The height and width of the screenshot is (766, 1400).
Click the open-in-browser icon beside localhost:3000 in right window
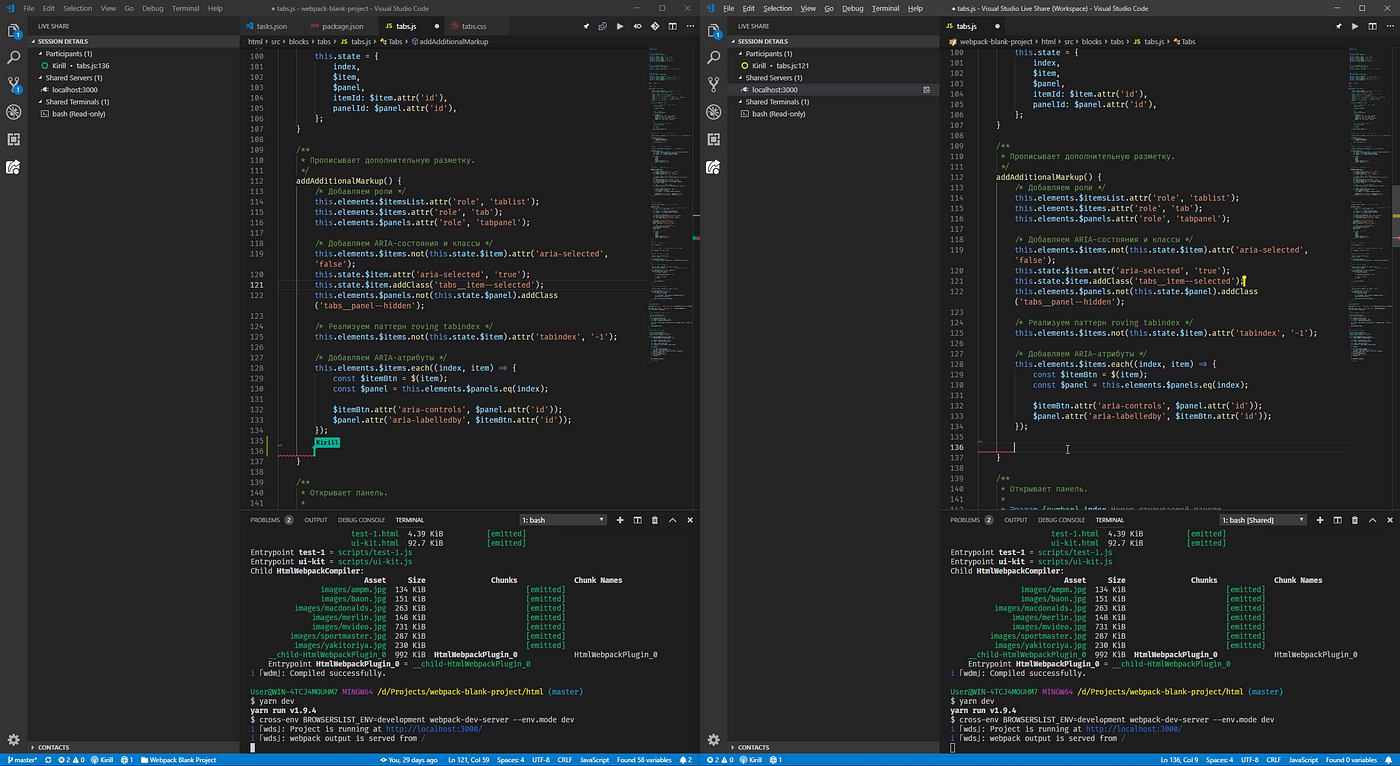click(x=926, y=90)
